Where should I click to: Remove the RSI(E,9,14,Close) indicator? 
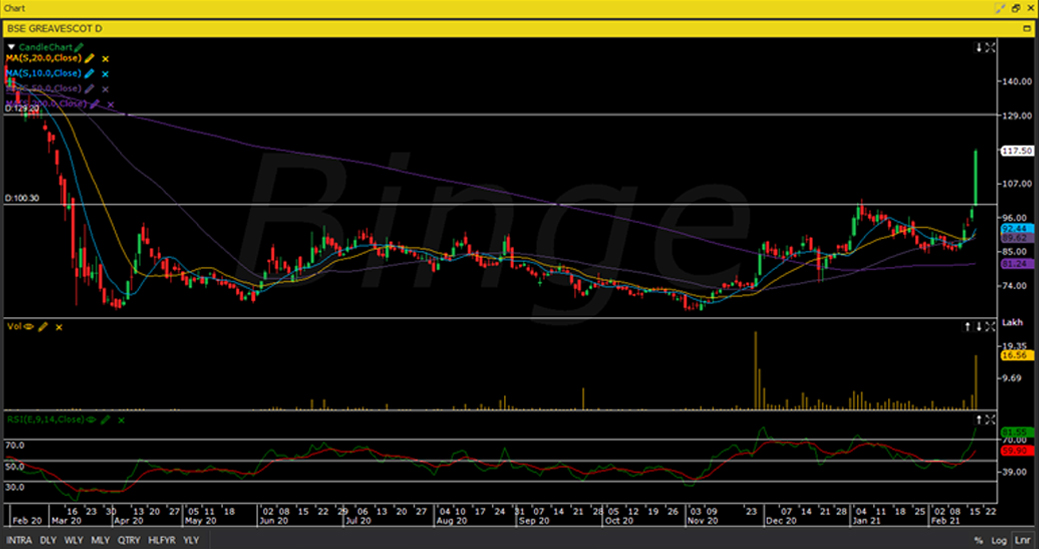point(121,420)
